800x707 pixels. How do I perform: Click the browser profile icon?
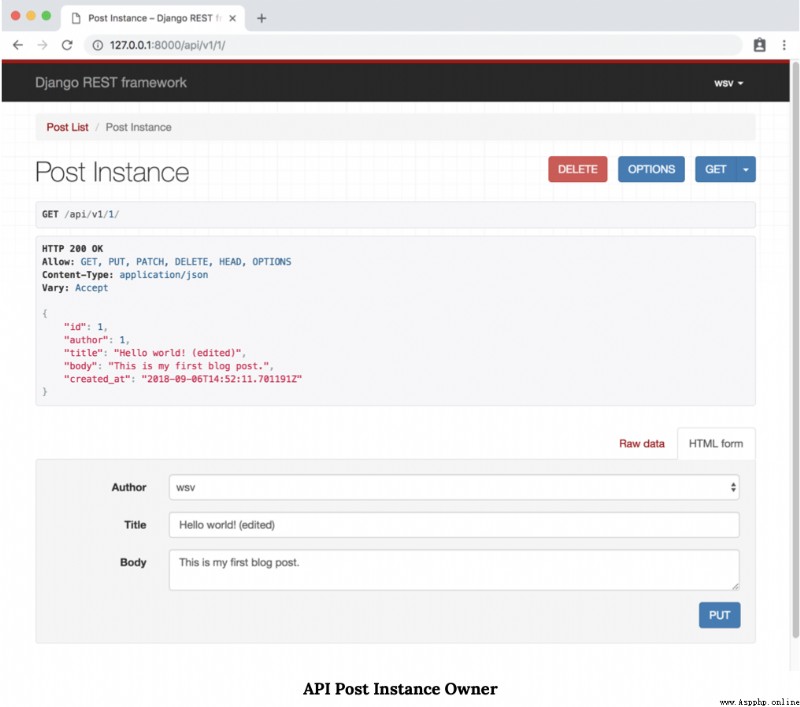coord(759,45)
